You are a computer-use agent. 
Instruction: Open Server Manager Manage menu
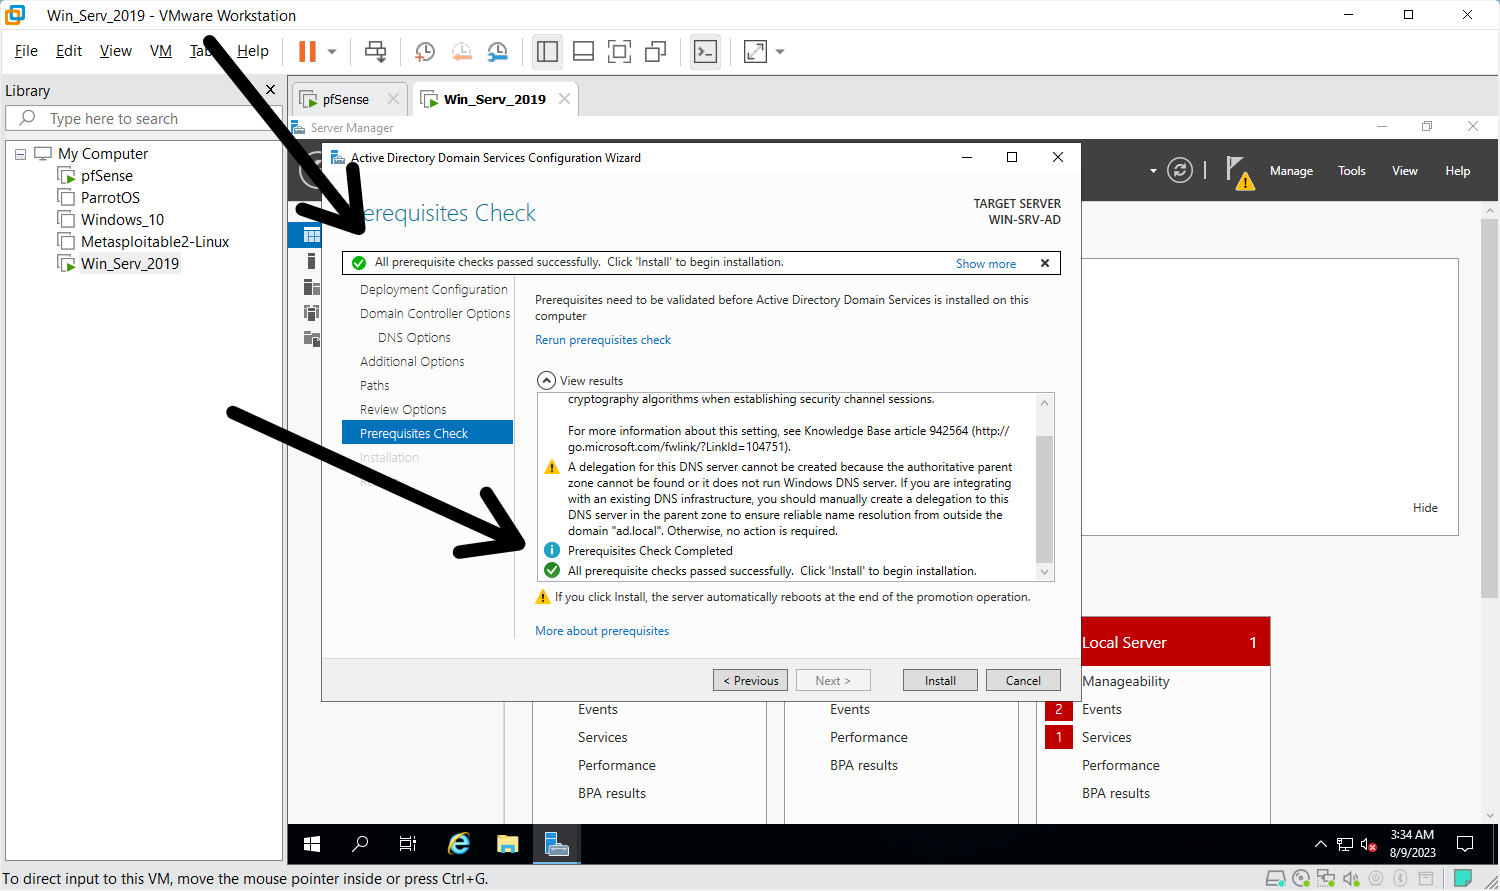coord(1291,171)
